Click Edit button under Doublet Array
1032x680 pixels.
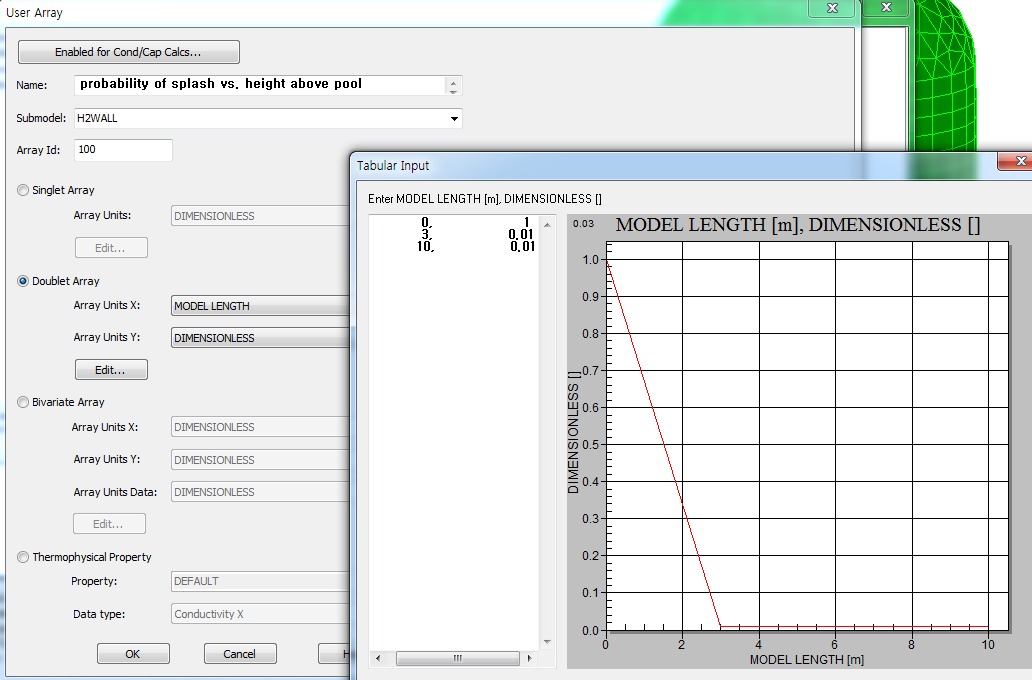111,370
